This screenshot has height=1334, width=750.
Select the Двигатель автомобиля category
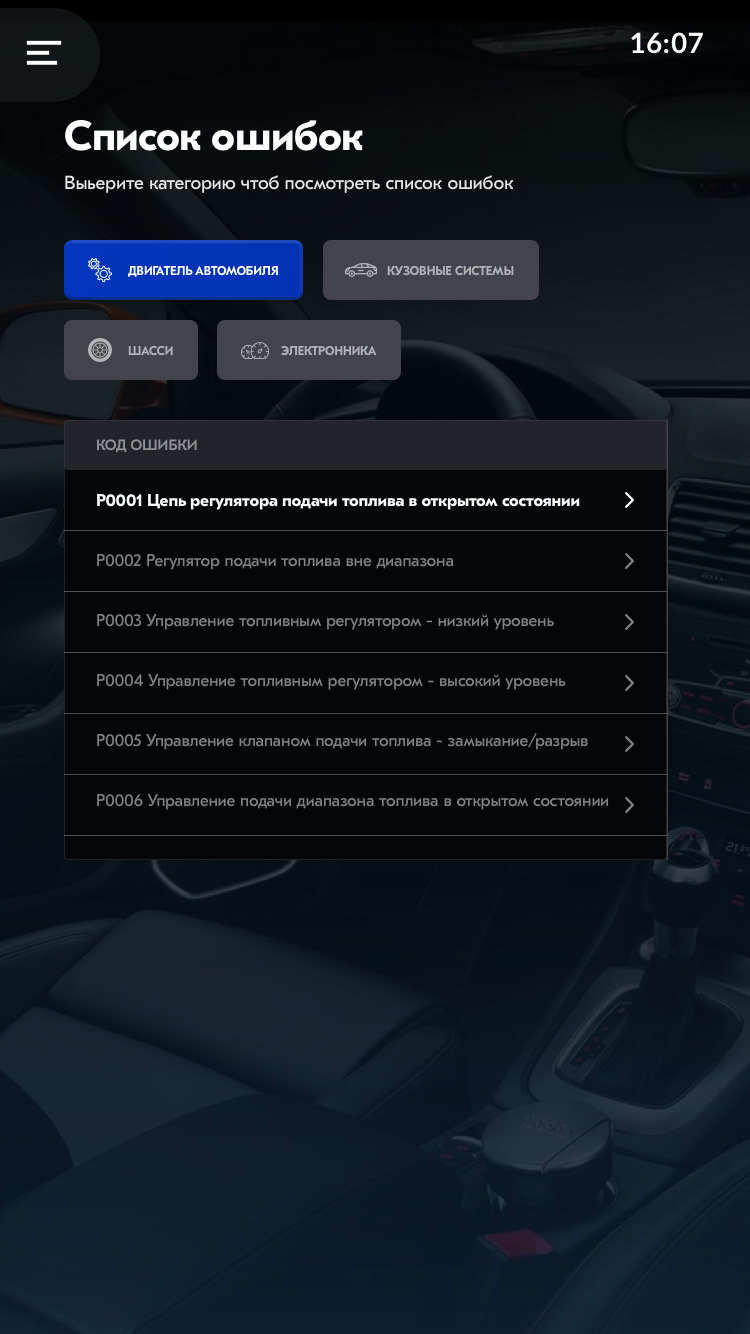coord(183,270)
